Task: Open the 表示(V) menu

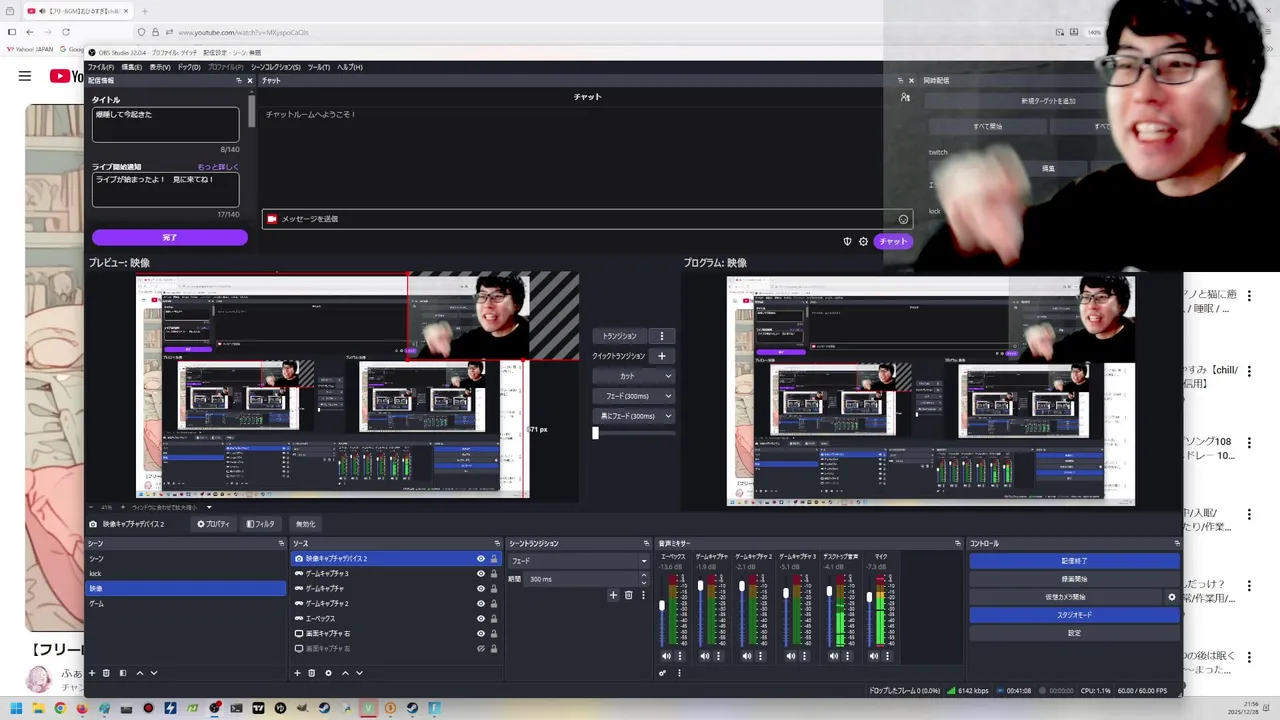Action: pos(160,67)
